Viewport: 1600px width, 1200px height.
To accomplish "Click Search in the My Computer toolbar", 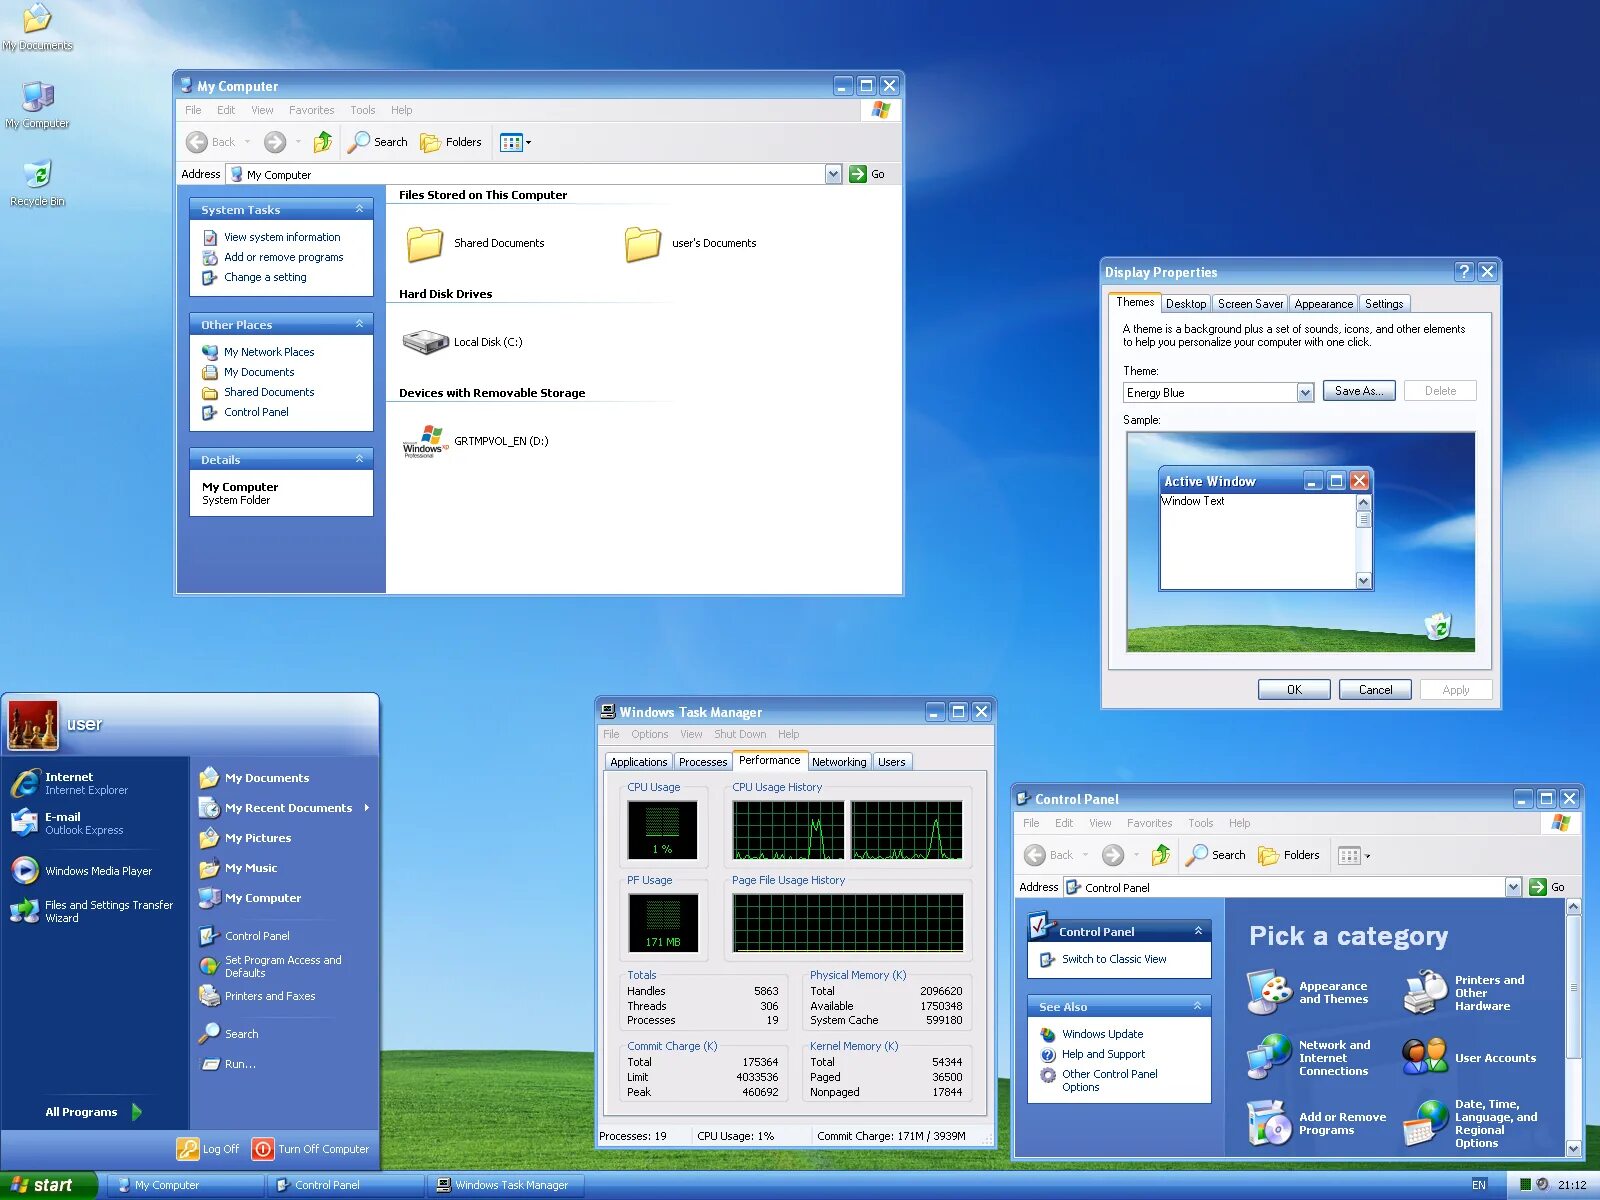I will 378,142.
